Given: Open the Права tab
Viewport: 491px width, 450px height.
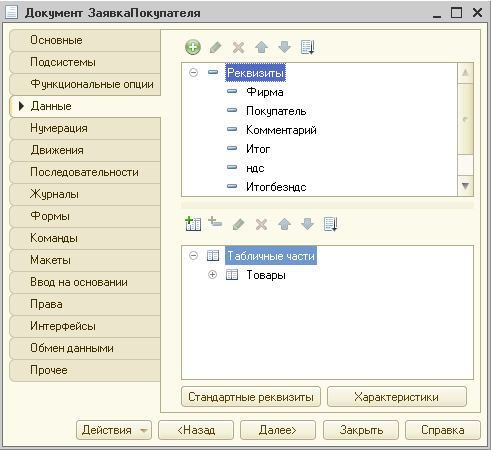Looking at the screenshot, I should (x=85, y=304).
